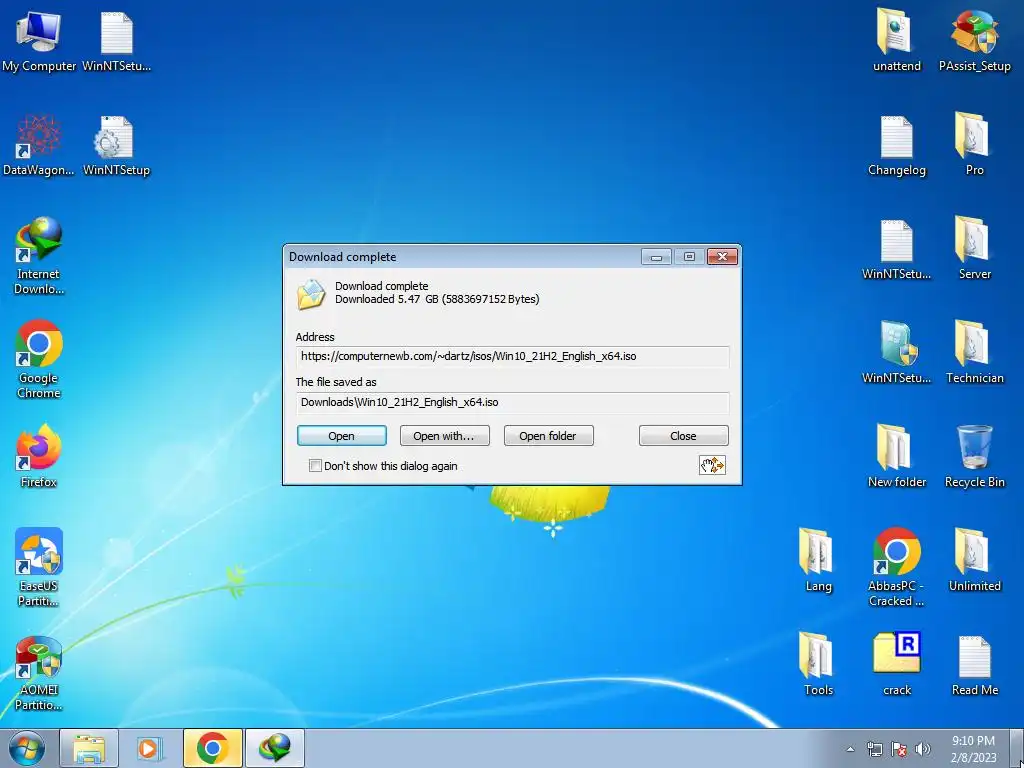
Task: Select the Pro folder icon
Action: tap(974, 145)
